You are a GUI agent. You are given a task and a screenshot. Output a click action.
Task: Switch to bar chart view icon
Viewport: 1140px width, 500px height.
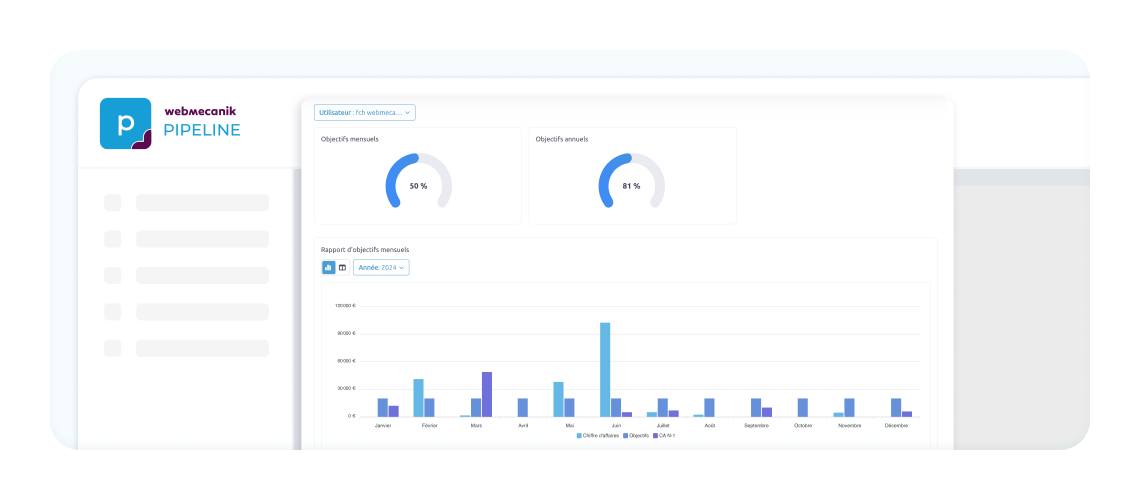pos(329,267)
